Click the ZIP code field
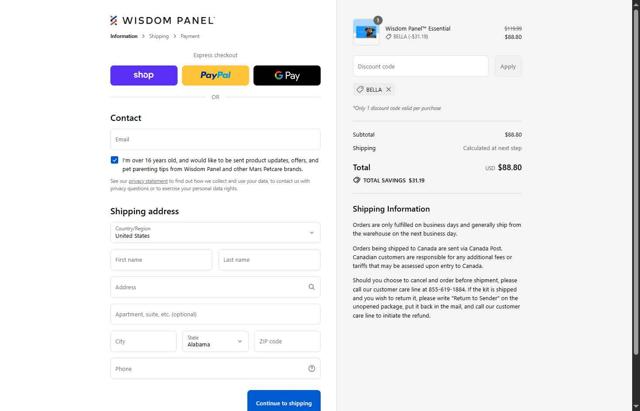 click(x=287, y=341)
